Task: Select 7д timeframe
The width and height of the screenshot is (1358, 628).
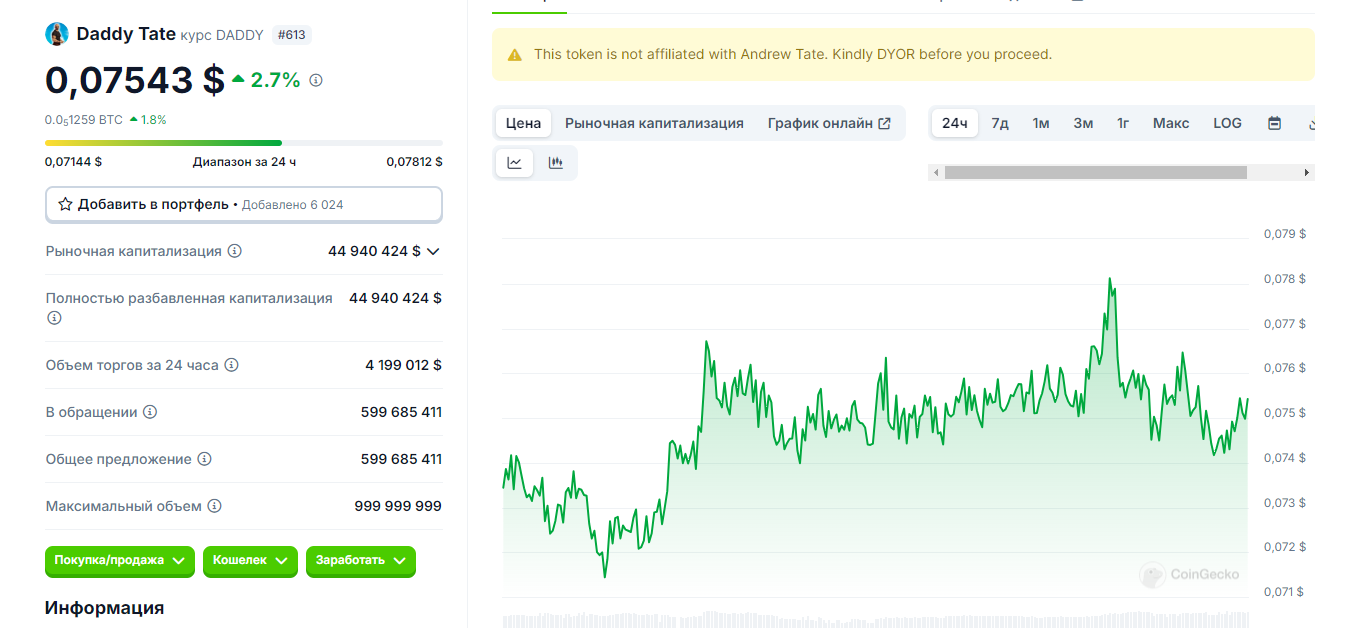Action: 1000,123
